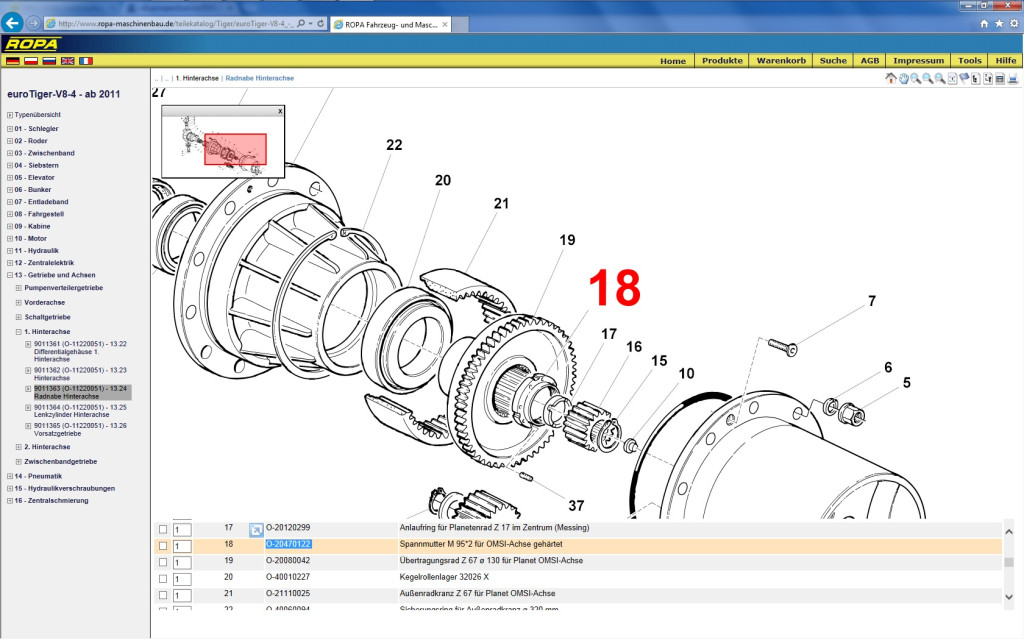Expand the 14 - Pneumatik tree node

click(x=10, y=477)
